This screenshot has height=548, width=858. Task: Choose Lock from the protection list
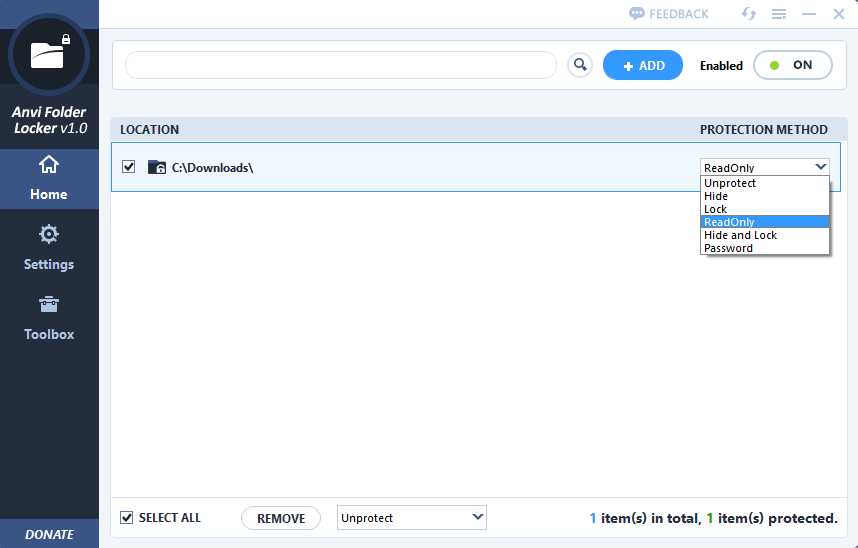click(x=764, y=209)
